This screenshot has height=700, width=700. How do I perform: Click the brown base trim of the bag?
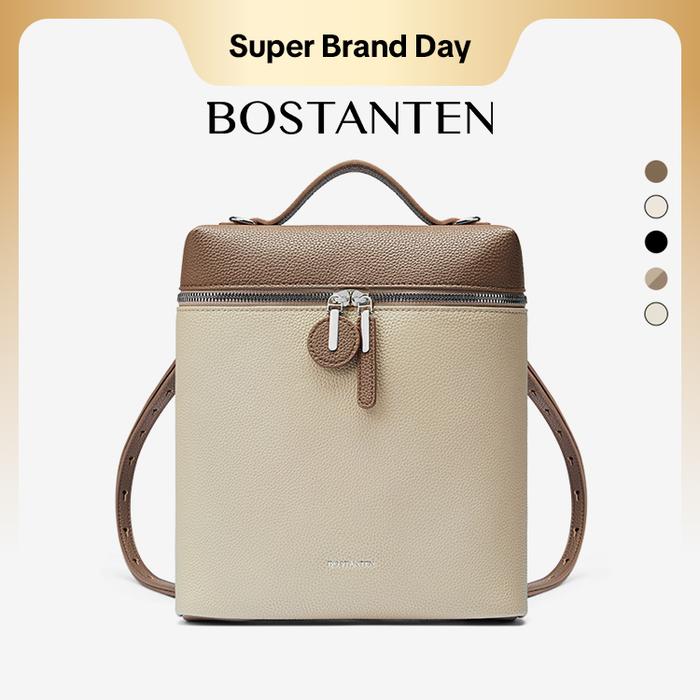coord(351,619)
